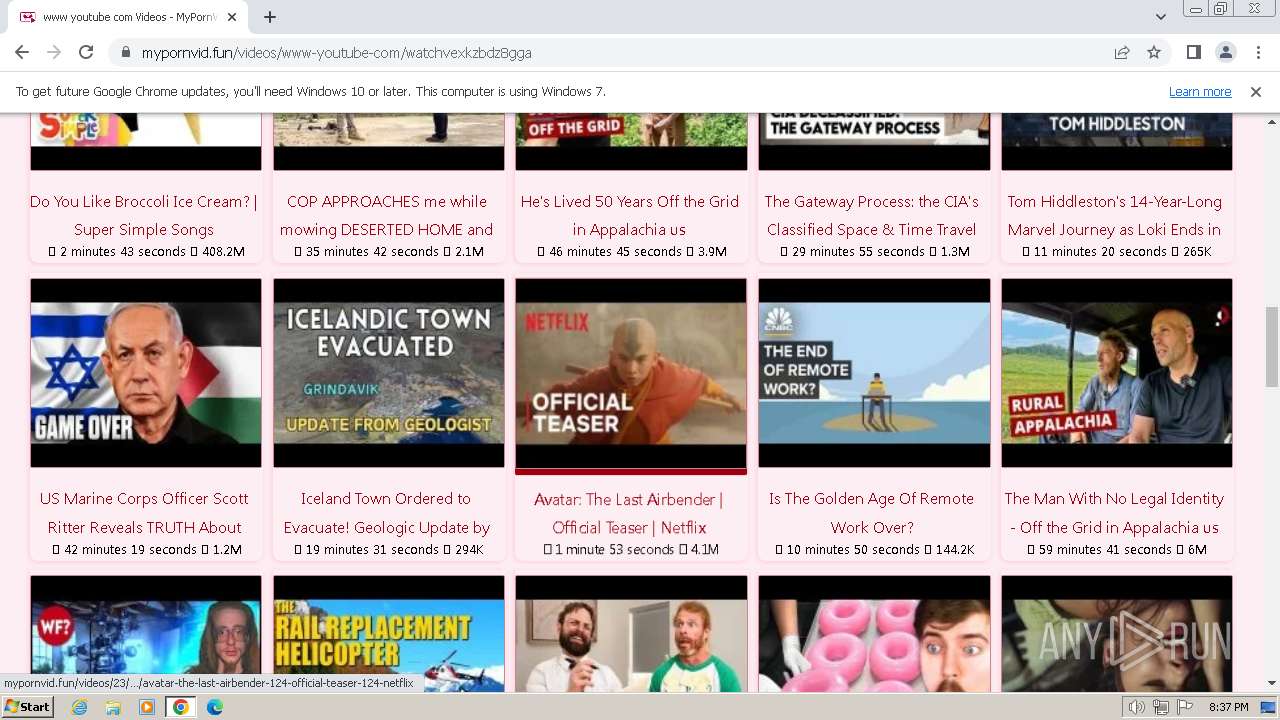1280x720 pixels.
Task: Click the WF? studio thumbnail
Action: pos(146,634)
